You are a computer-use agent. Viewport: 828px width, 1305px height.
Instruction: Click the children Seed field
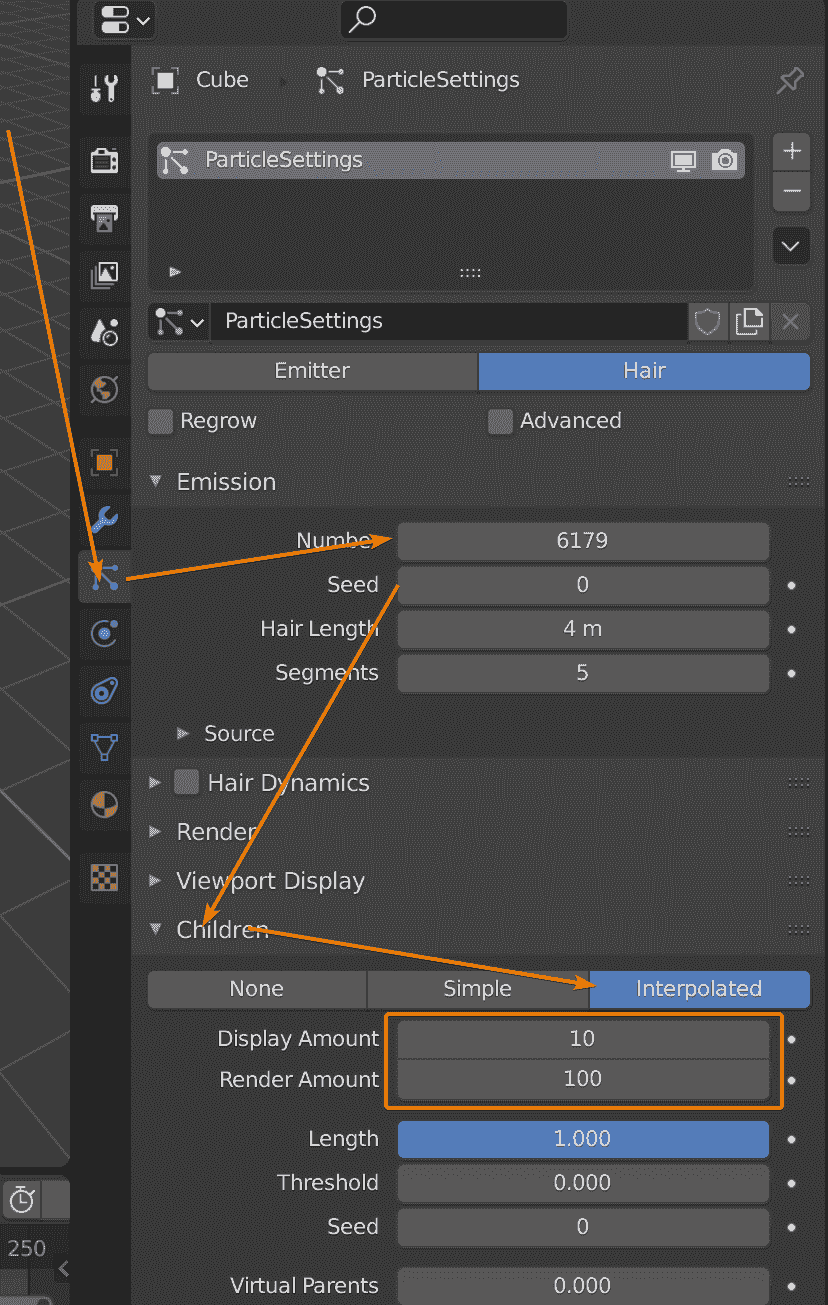[583, 1227]
